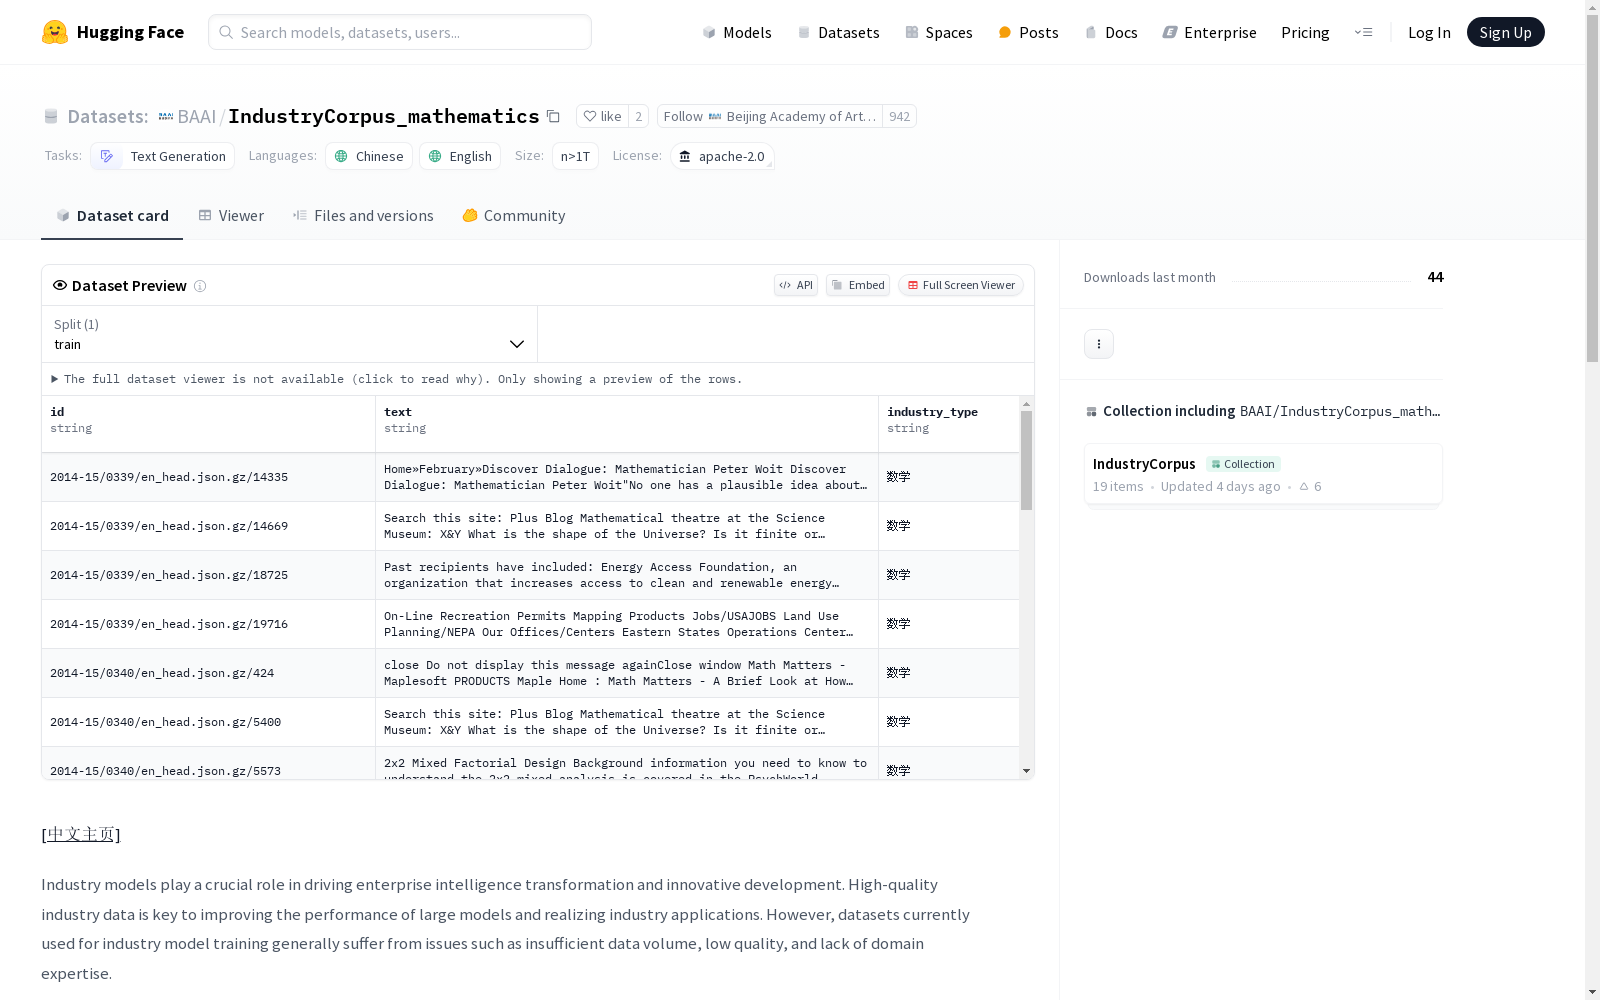1600x1000 pixels.
Task: Open the 中文主页 link
Action: (81, 834)
